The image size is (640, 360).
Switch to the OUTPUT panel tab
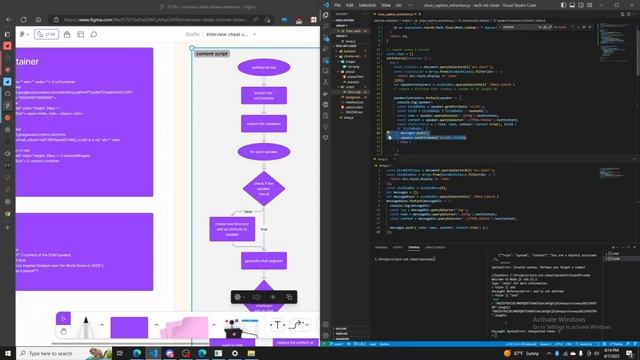tap(397, 247)
